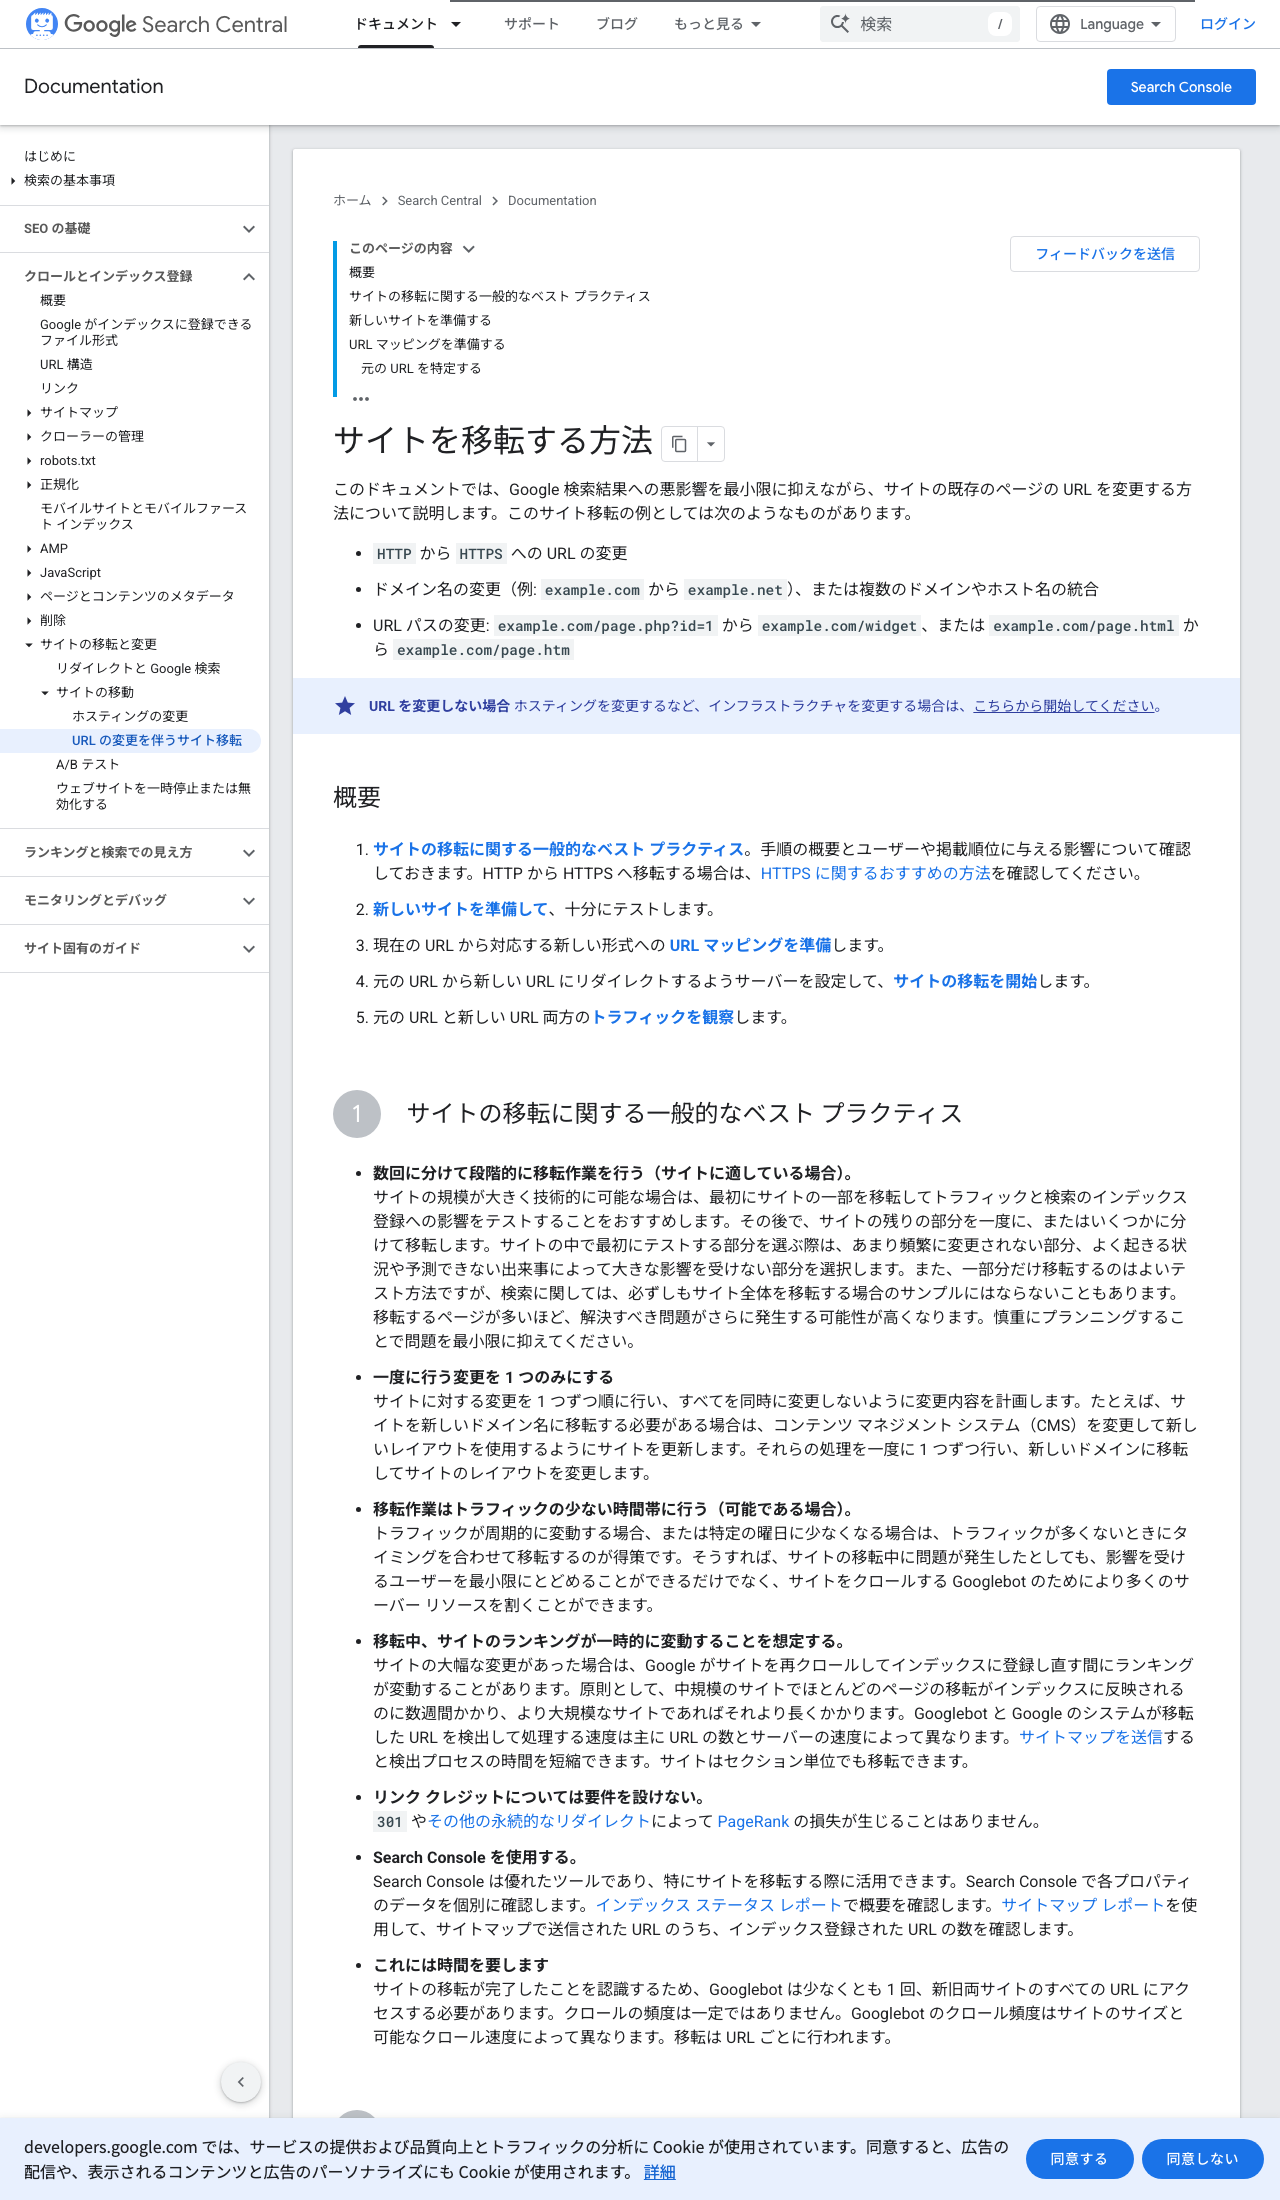Screen dimensions: 1280x2200
Task: Click the copy page icon beside title
Action: (679, 443)
